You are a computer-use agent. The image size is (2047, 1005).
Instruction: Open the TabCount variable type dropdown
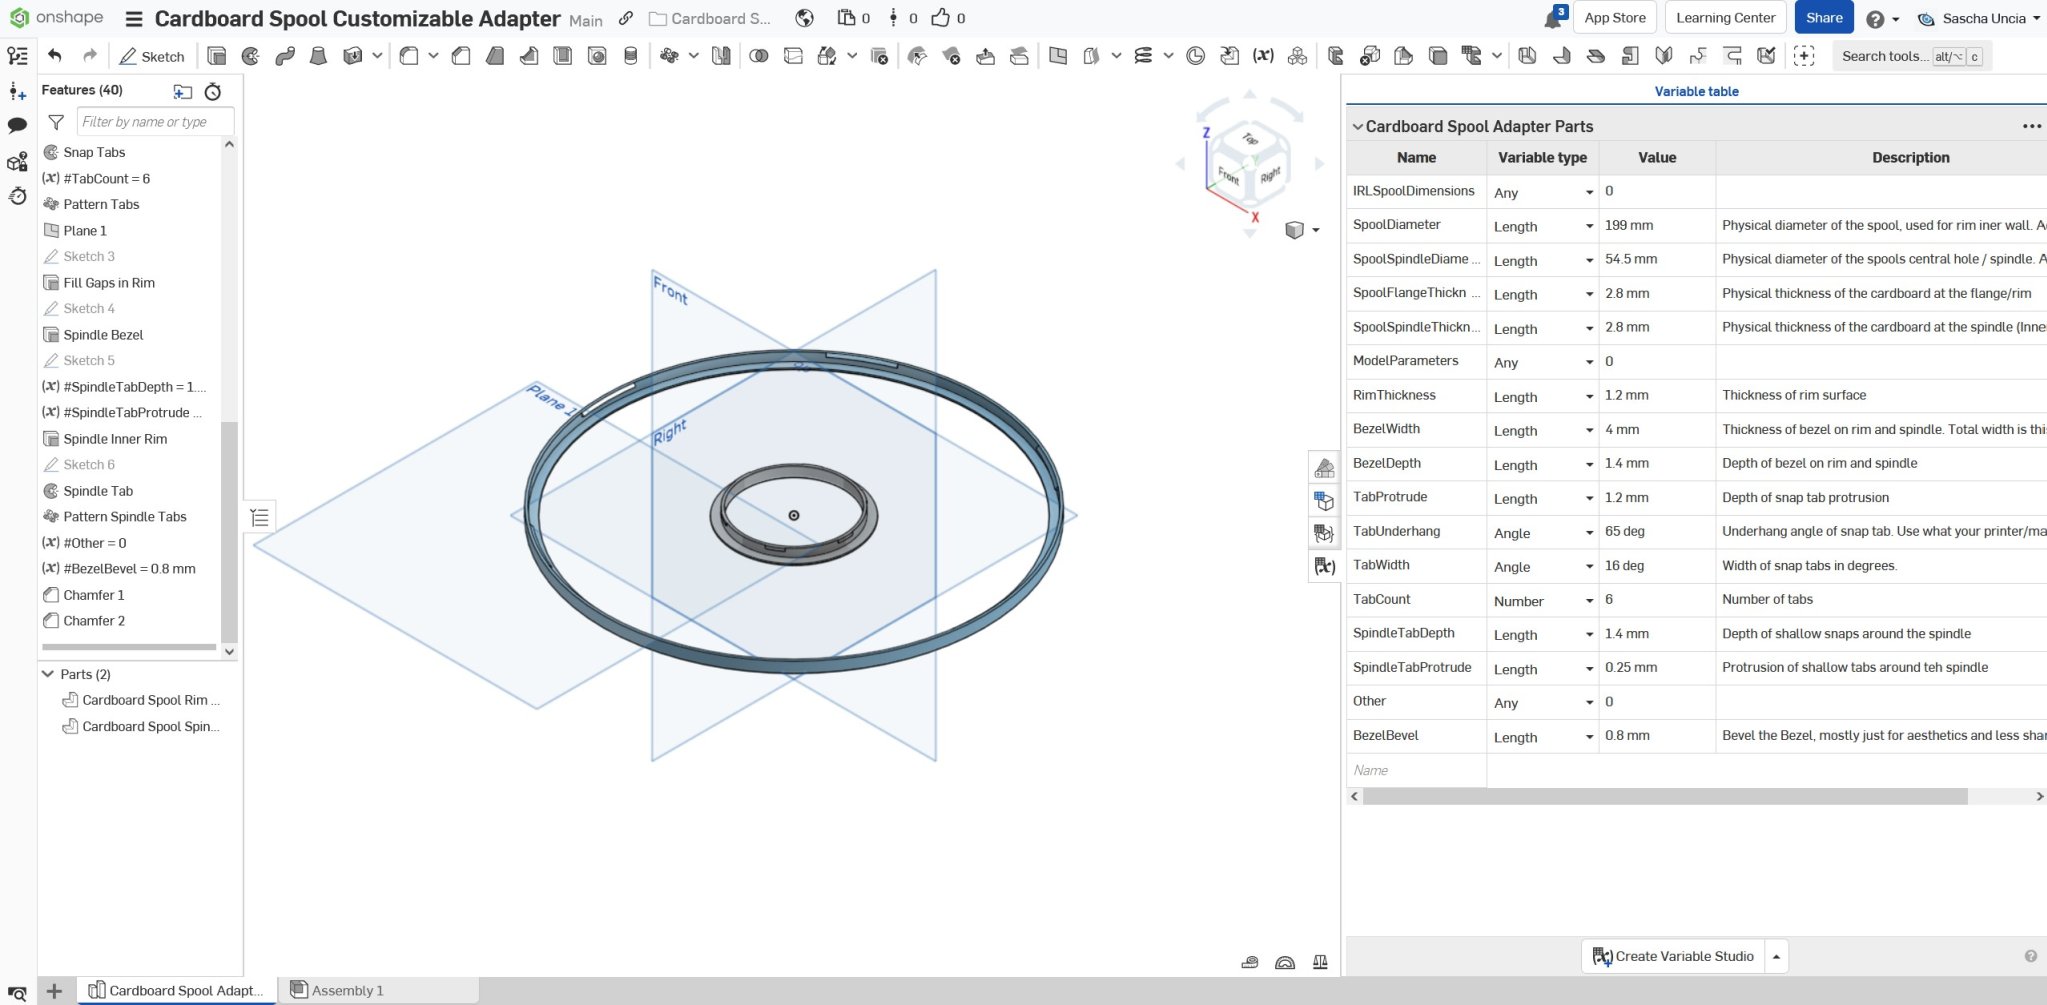(1588, 601)
